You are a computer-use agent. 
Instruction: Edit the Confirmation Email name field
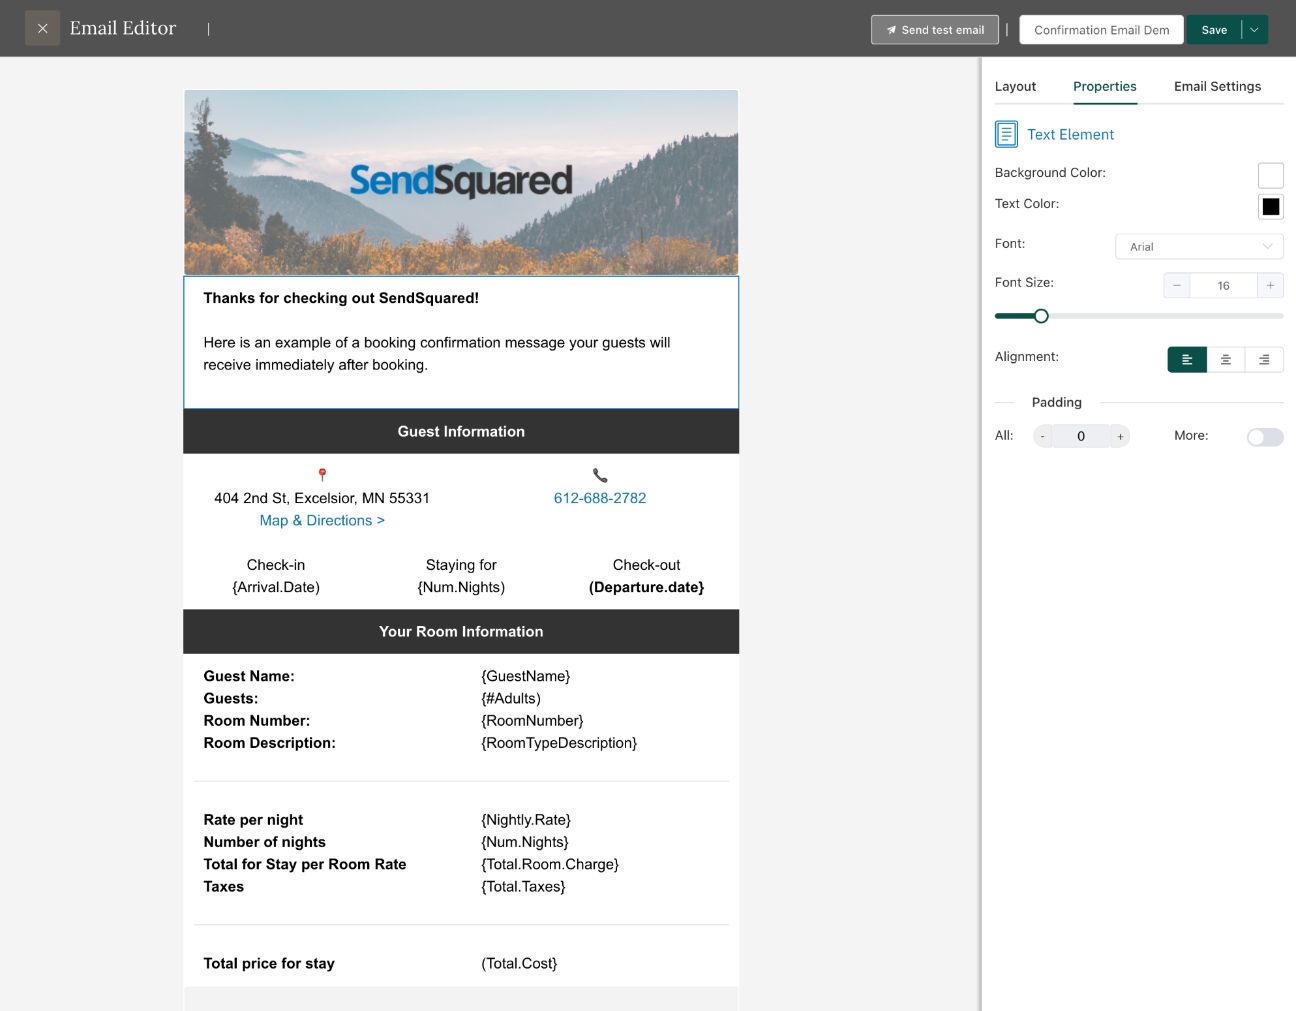[x=1101, y=30]
